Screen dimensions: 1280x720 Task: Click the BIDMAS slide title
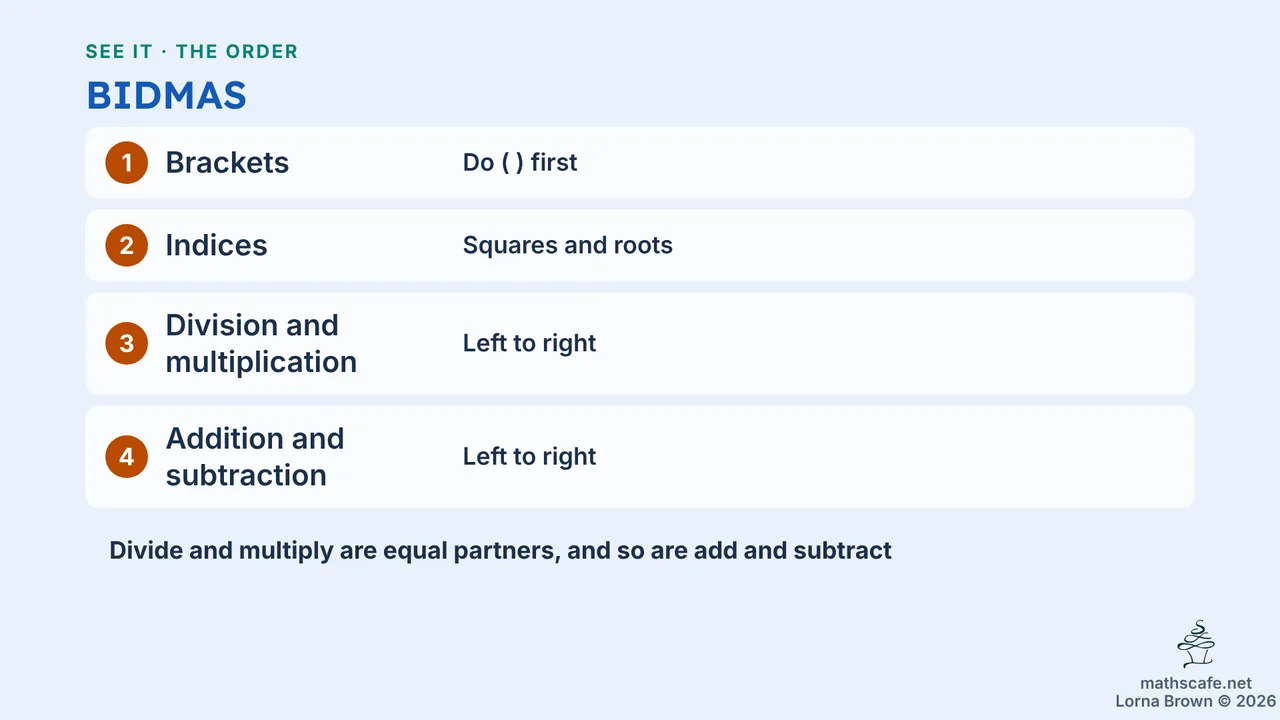point(166,96)
